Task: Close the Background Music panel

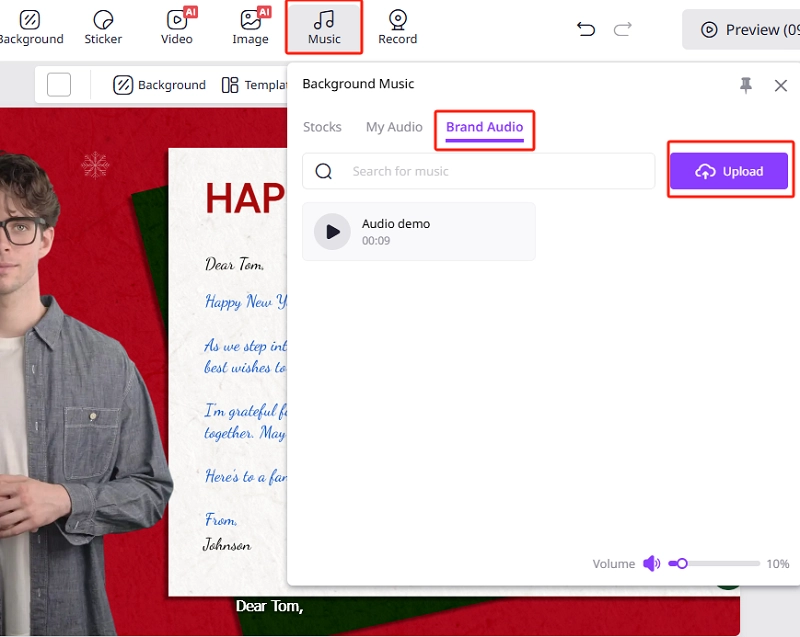Action: tap(781, 86)
